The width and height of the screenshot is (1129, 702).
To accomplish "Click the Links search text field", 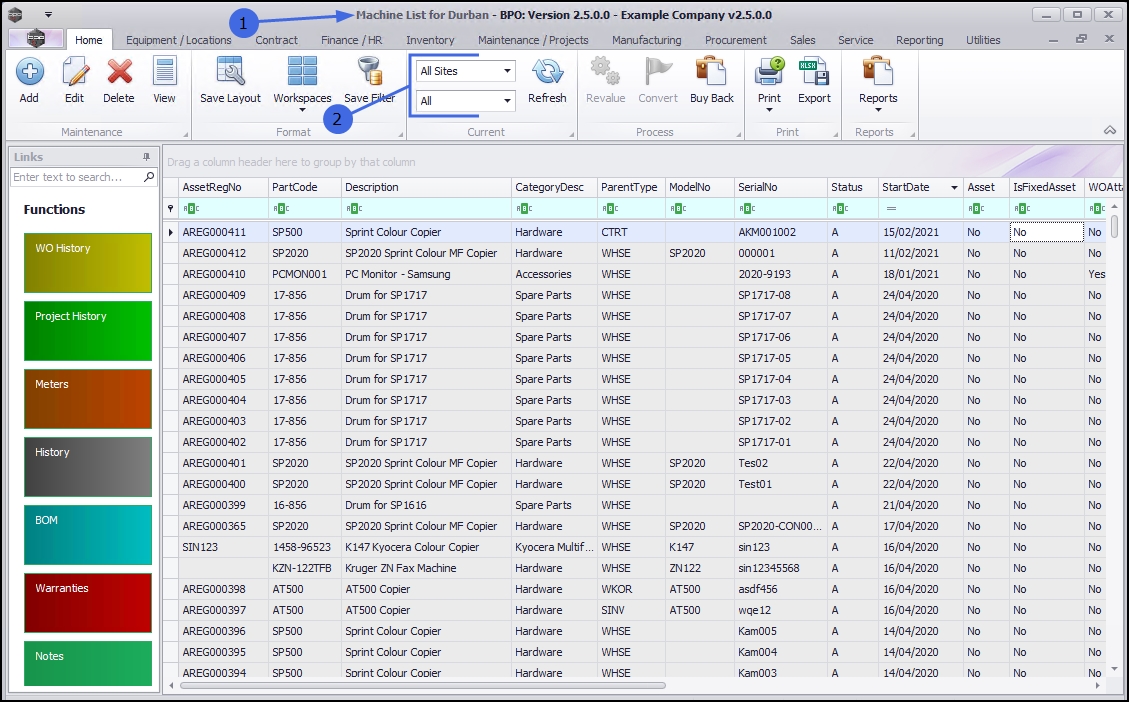I will (76, 177).
